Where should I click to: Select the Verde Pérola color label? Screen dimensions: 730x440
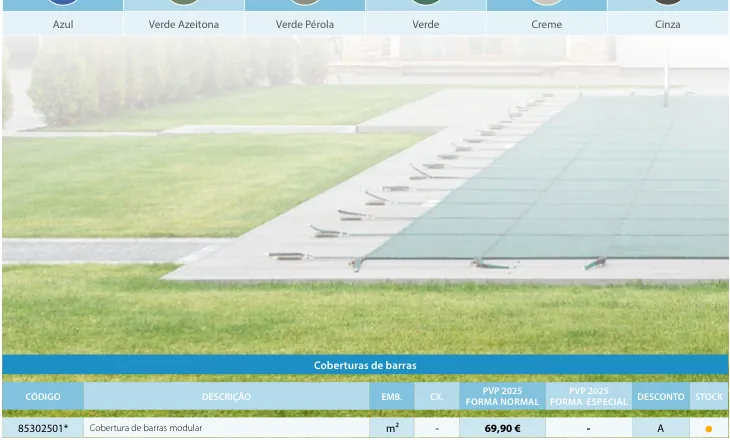pyautogui.click(x=304, y=24)
